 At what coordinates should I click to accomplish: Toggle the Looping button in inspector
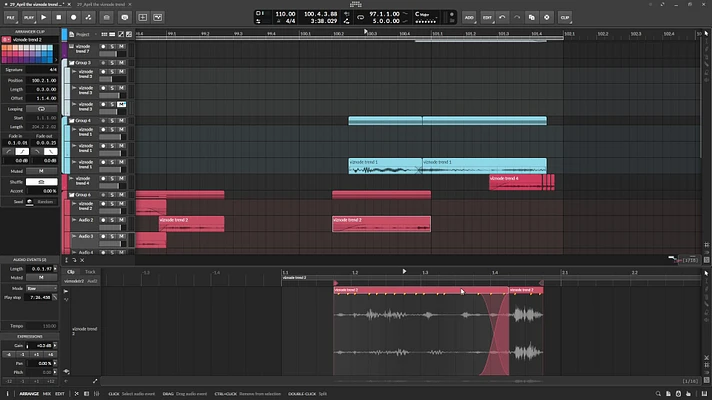41,109
